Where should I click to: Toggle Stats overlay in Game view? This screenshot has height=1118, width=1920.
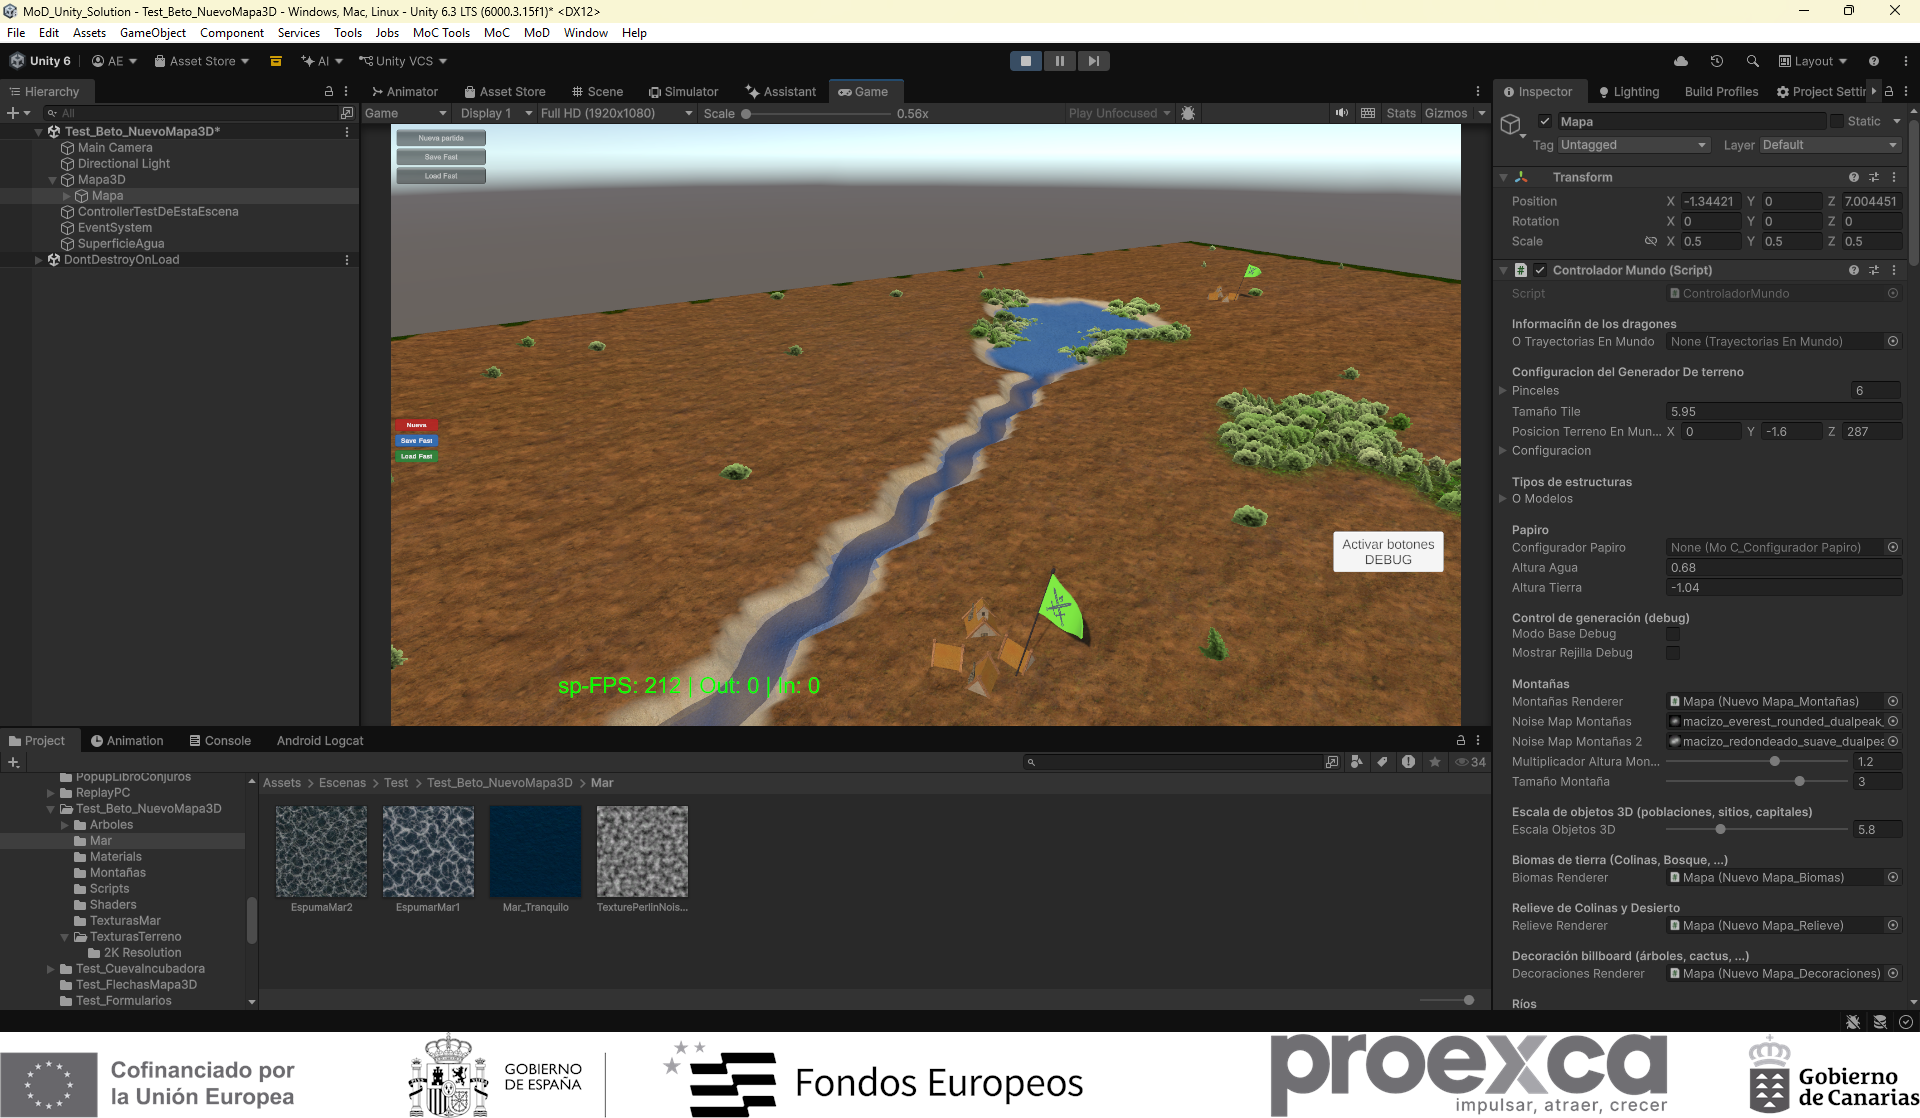(x=1401, y=113)
